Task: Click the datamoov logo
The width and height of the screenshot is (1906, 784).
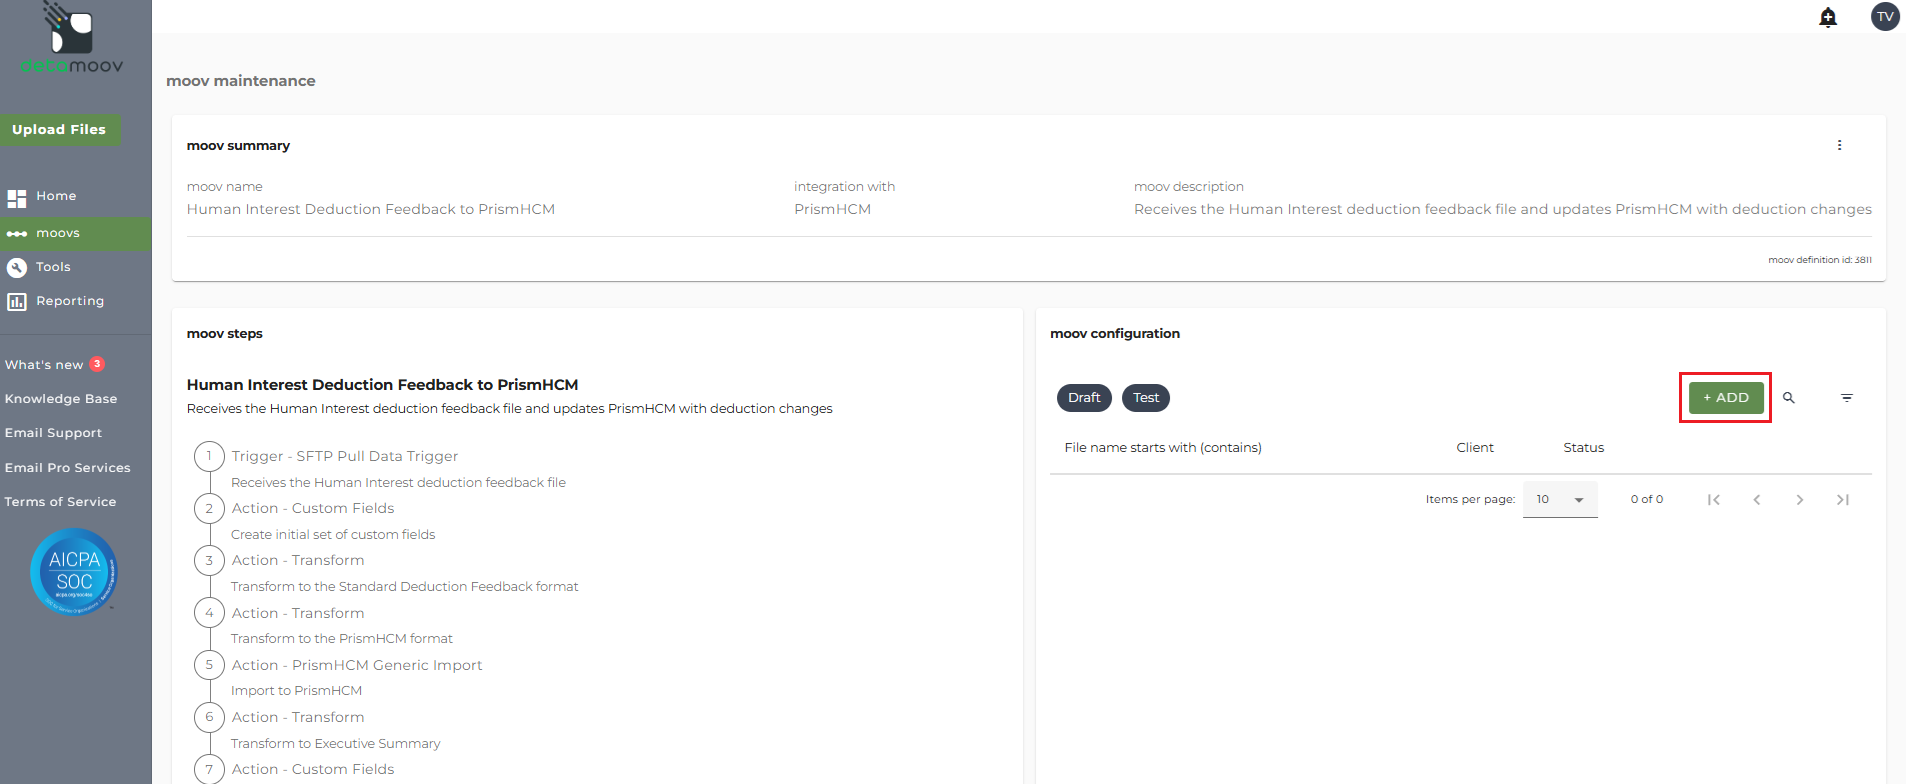Action: pyautogui.click(x=72, y=38)
